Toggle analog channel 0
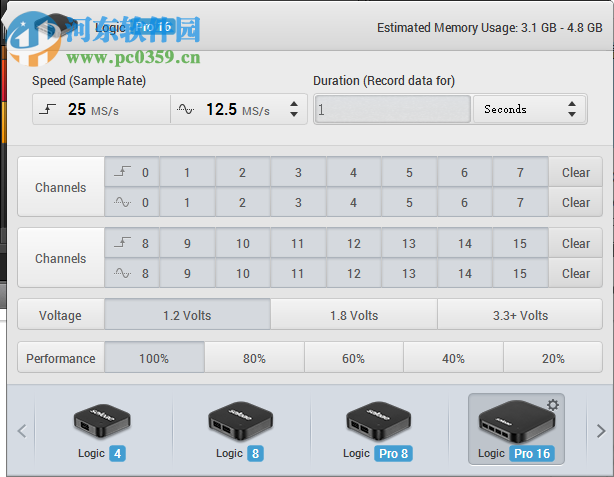This screenshot has width=614, height=477. (x=132, y=202)
